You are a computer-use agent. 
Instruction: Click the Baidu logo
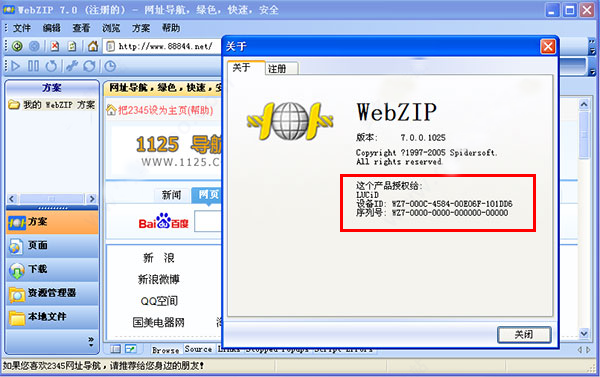163,222
